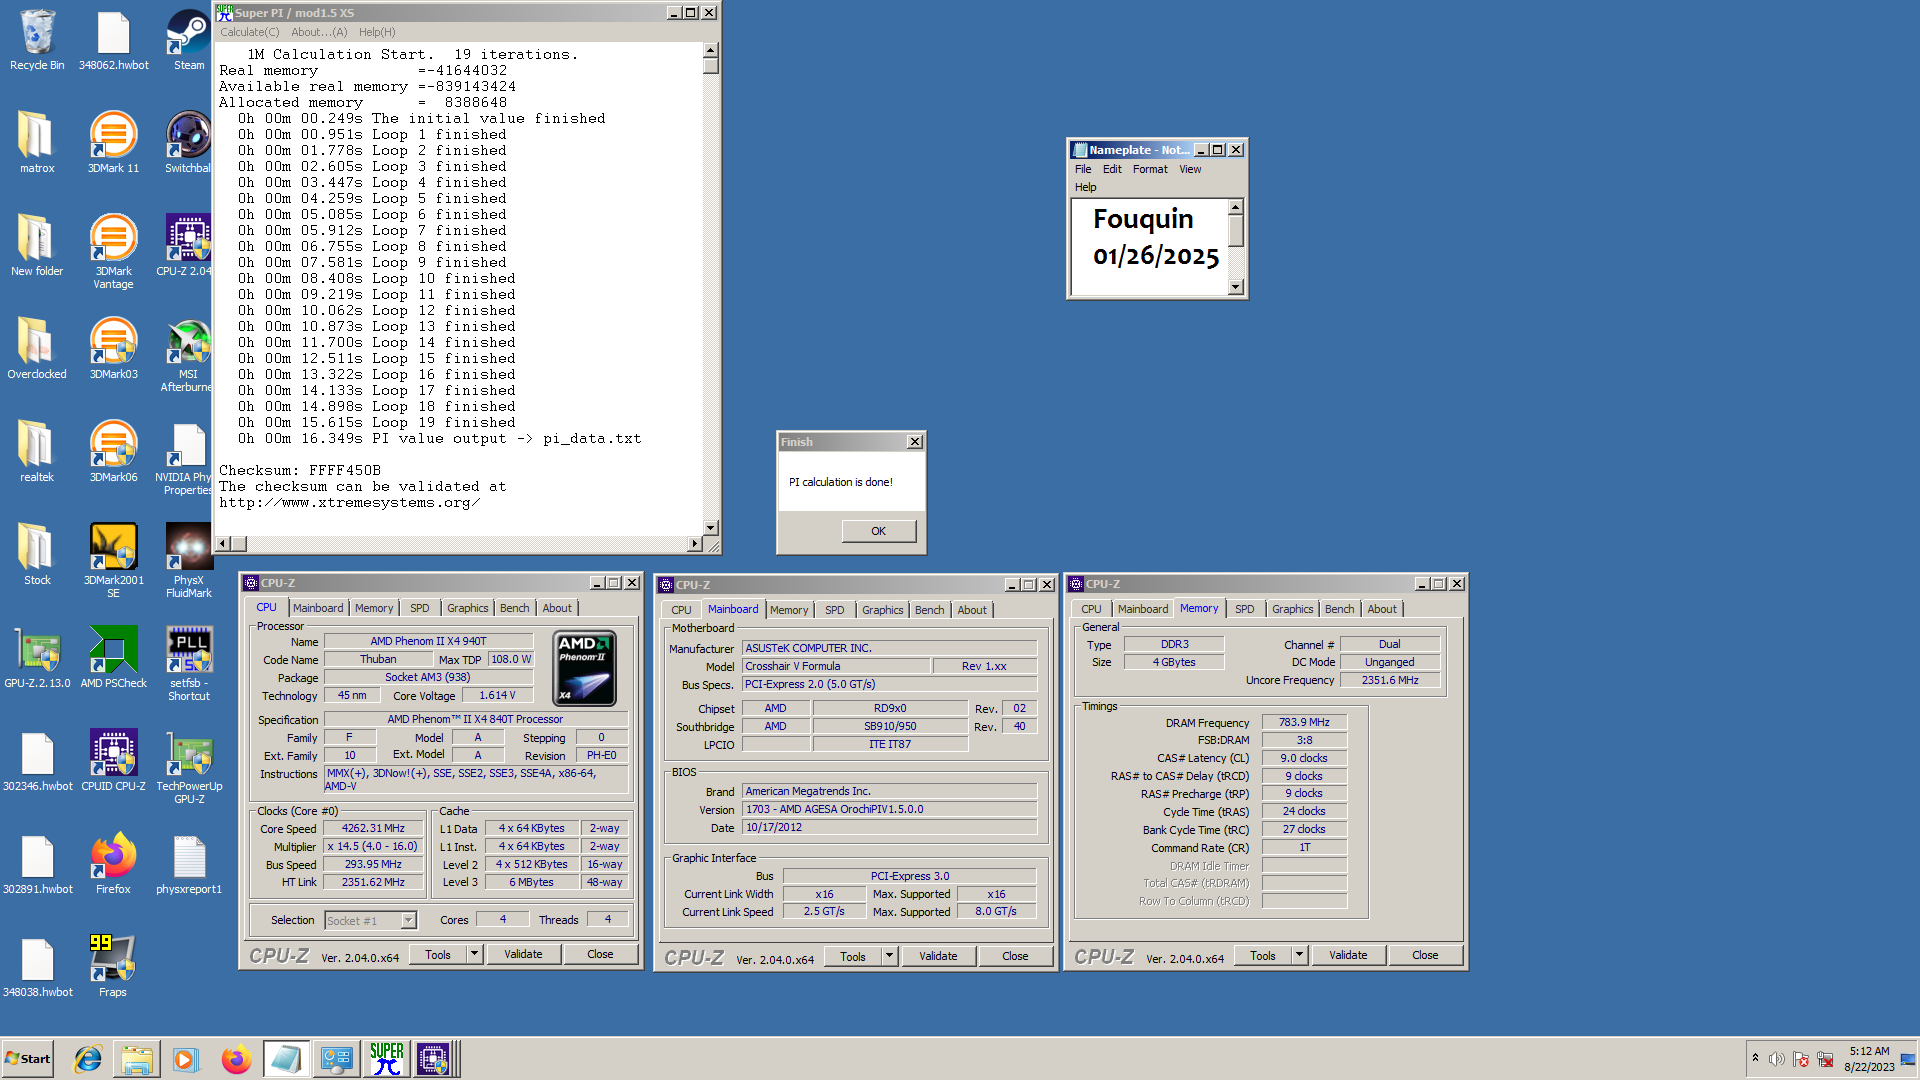Click Tools button in the Memory CPU-Z window
This screenshot has height=1080, width=1920.
pyautogui.click(x=1262, y=955)
